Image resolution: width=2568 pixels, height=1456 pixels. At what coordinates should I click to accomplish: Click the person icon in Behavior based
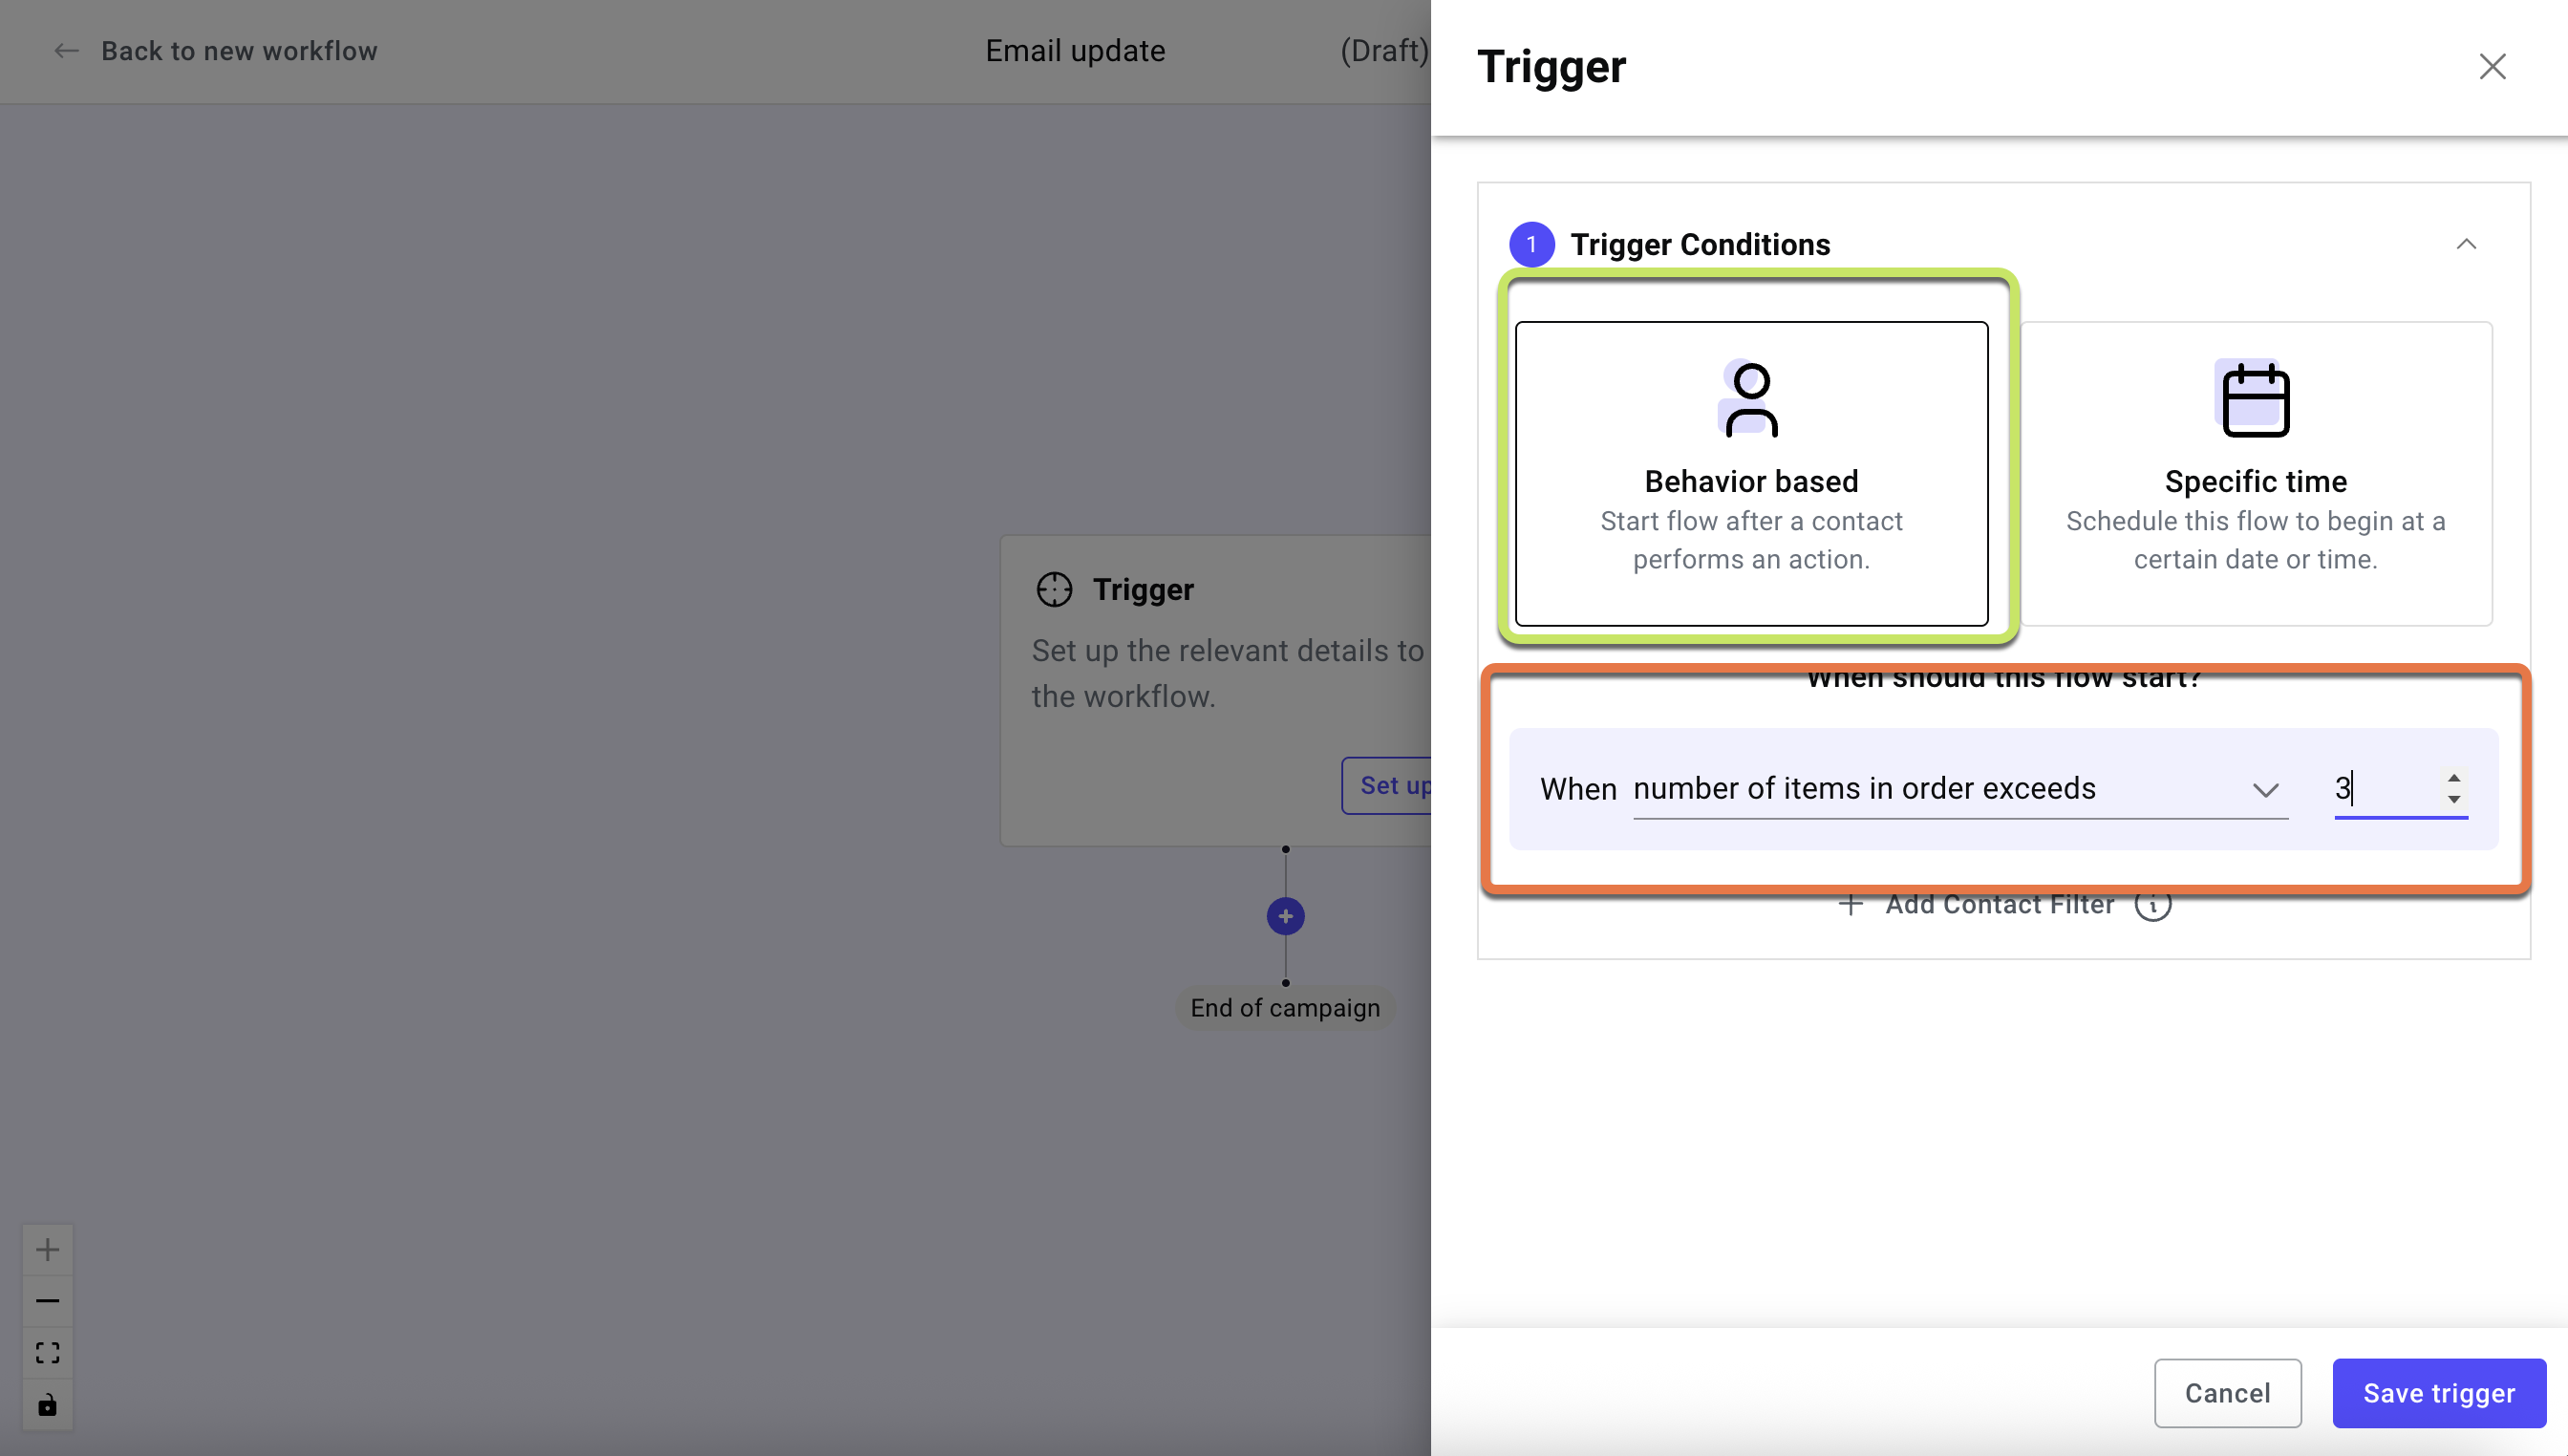(1750, 398)
